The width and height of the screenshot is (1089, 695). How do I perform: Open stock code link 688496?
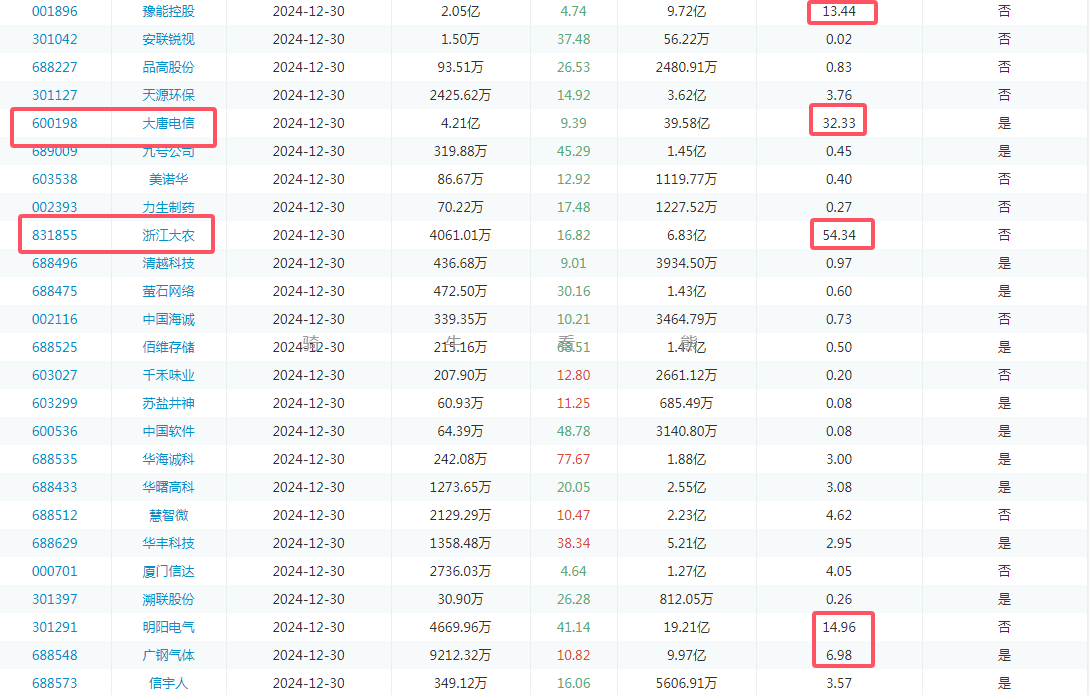pos(54,263)
